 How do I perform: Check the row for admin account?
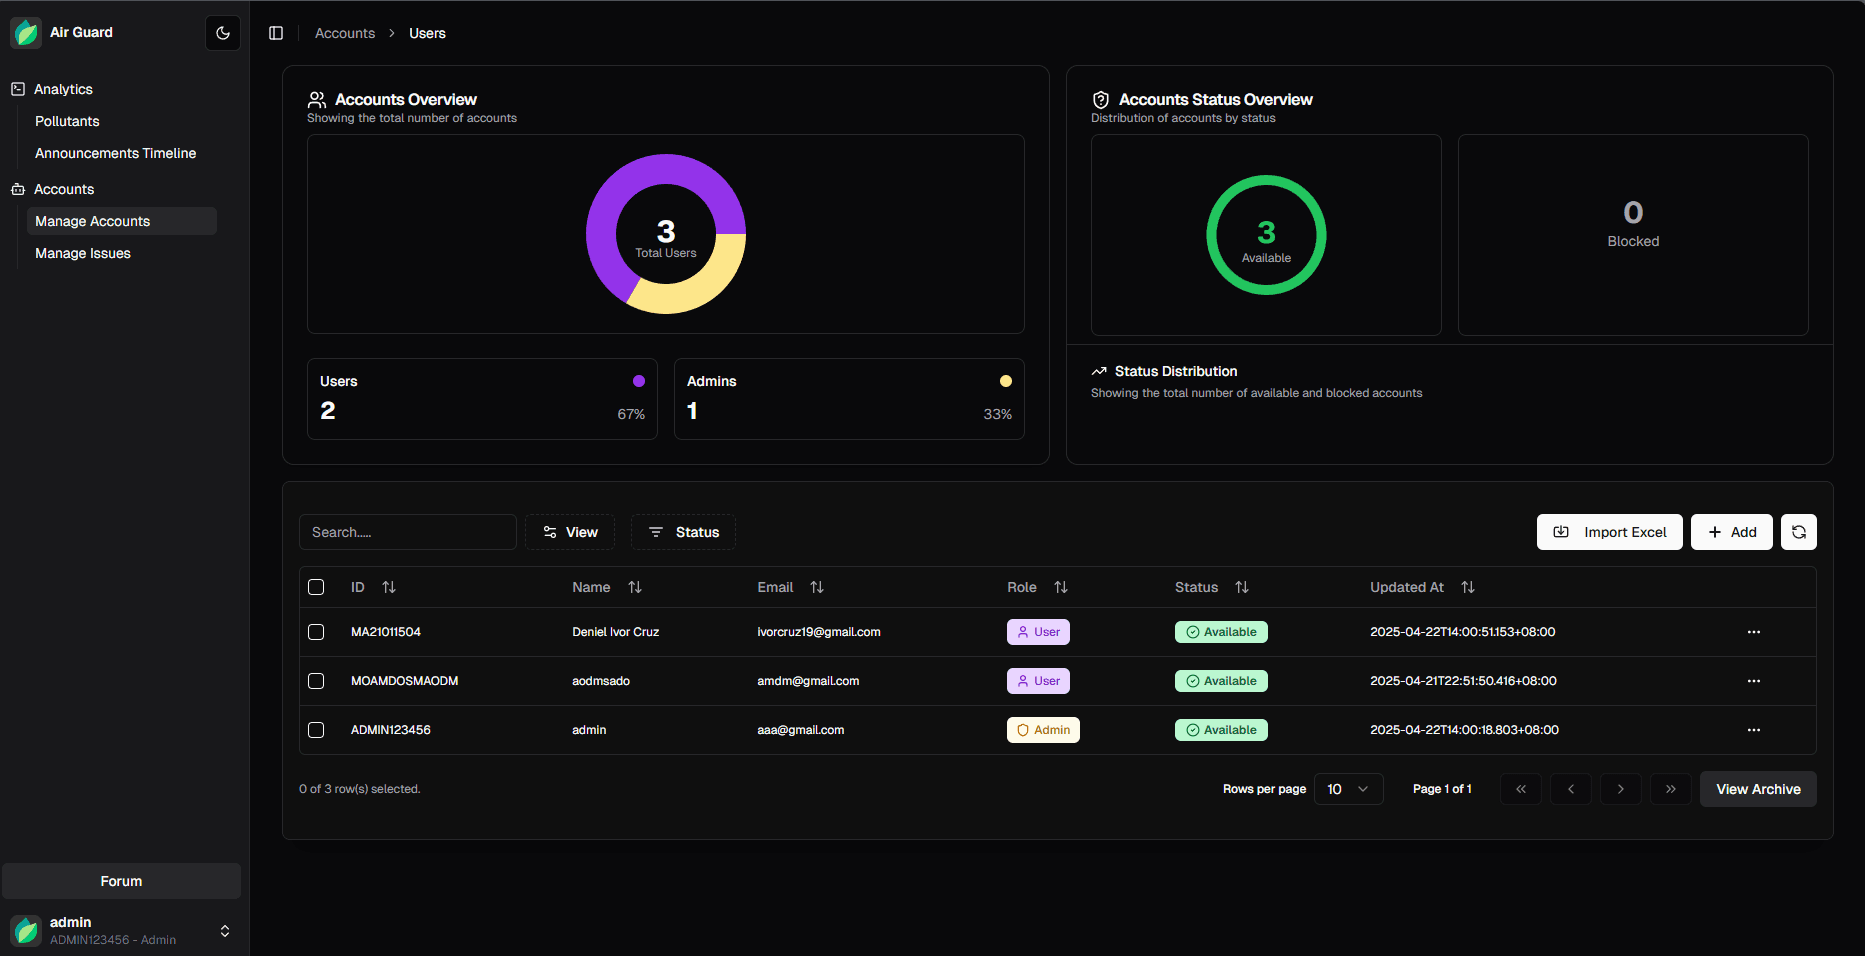tap(316, 730)
